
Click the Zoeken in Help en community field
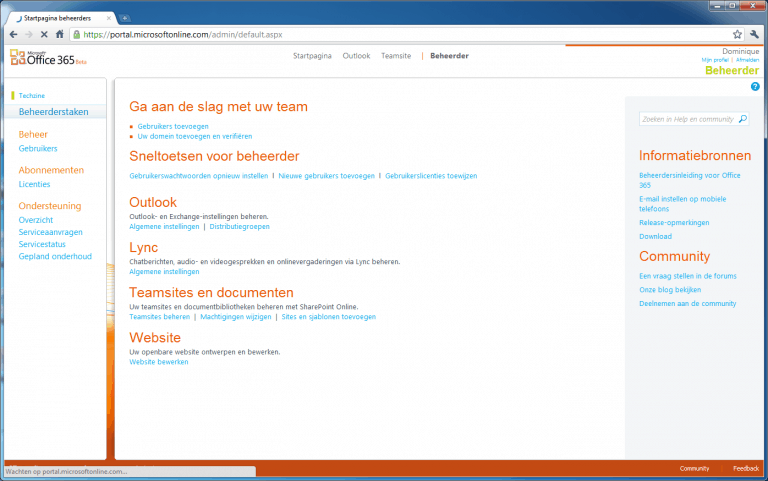coord(688,119)
